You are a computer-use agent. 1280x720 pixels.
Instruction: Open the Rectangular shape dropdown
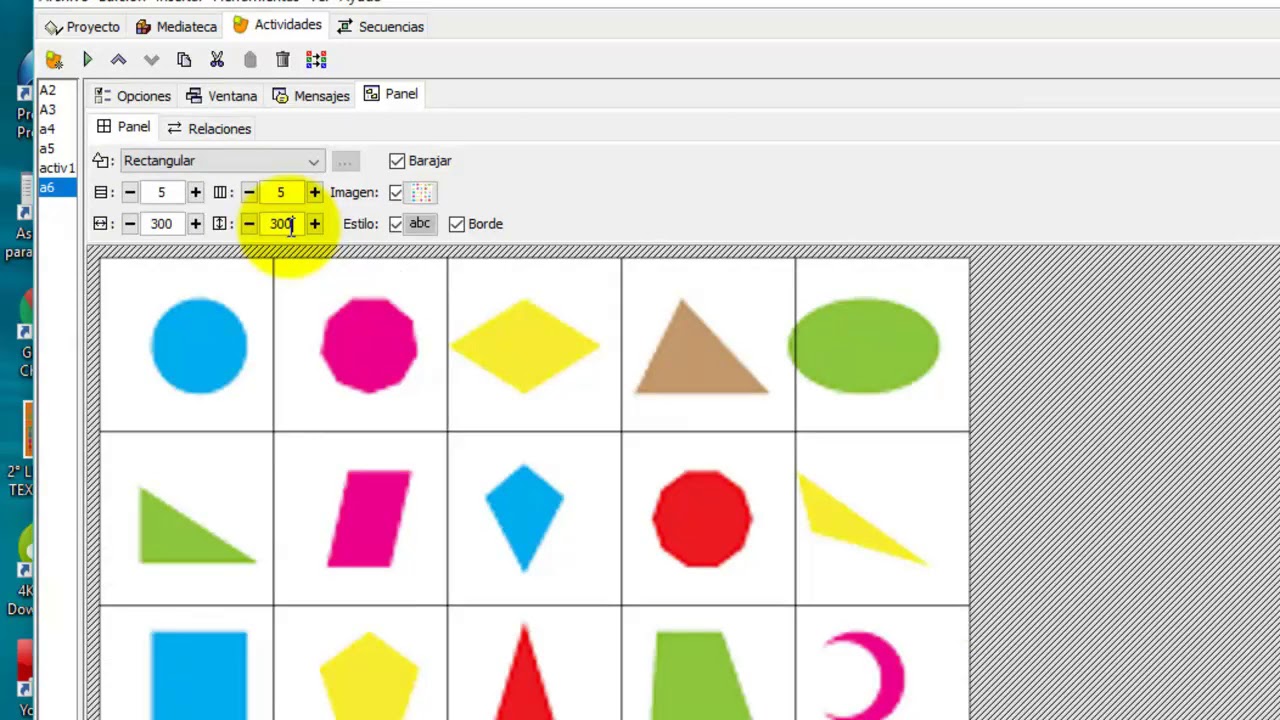coord(221,161)
